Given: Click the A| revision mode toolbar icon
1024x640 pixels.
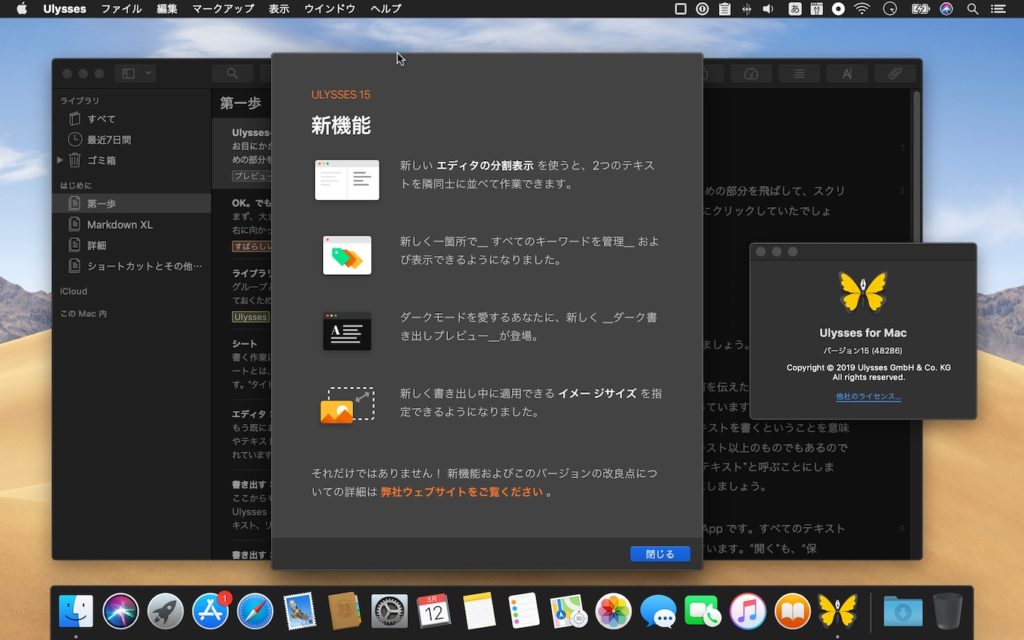Looking at the screenshot, I should [x=847, y=73].
